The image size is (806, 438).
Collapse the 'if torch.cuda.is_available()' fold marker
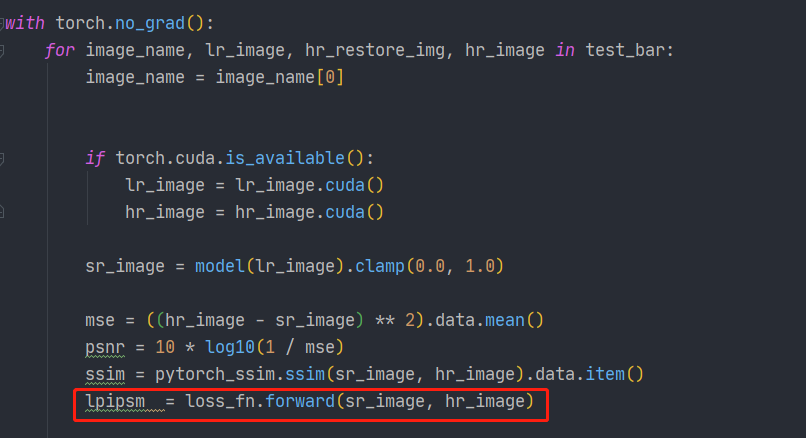[x=2, y=158]
